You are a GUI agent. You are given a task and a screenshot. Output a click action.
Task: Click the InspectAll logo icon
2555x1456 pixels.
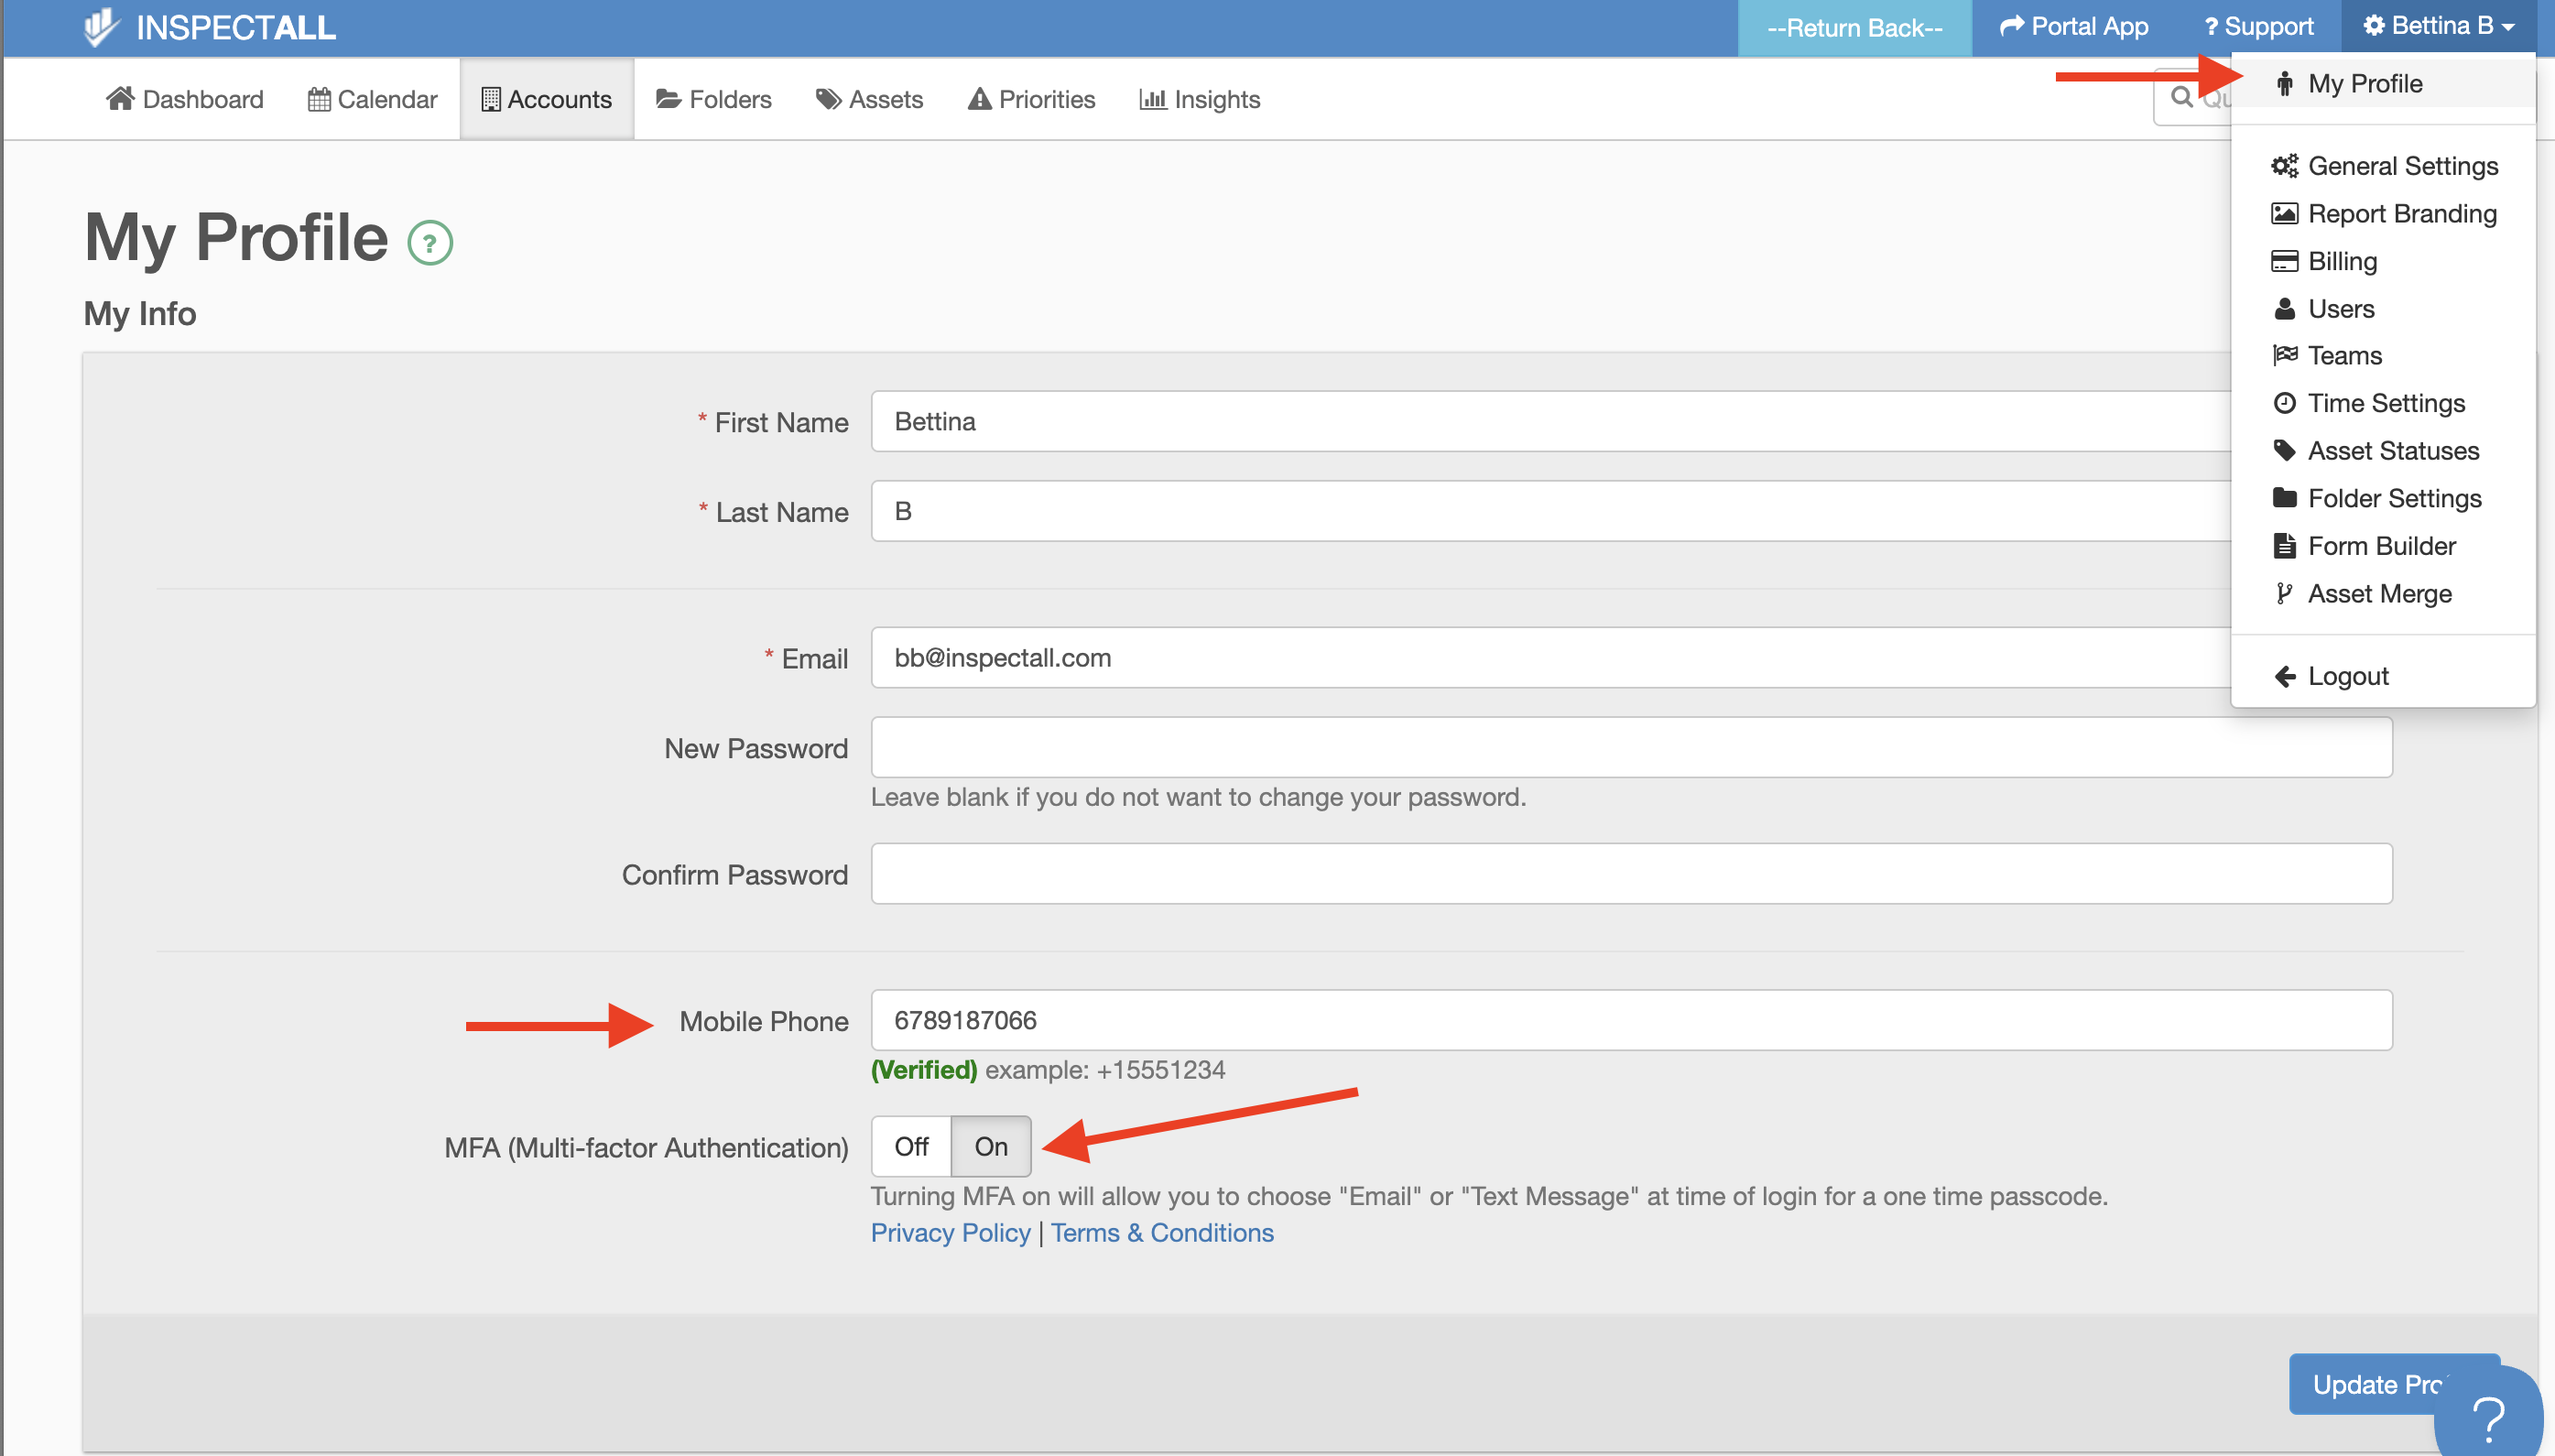point(100,27)
